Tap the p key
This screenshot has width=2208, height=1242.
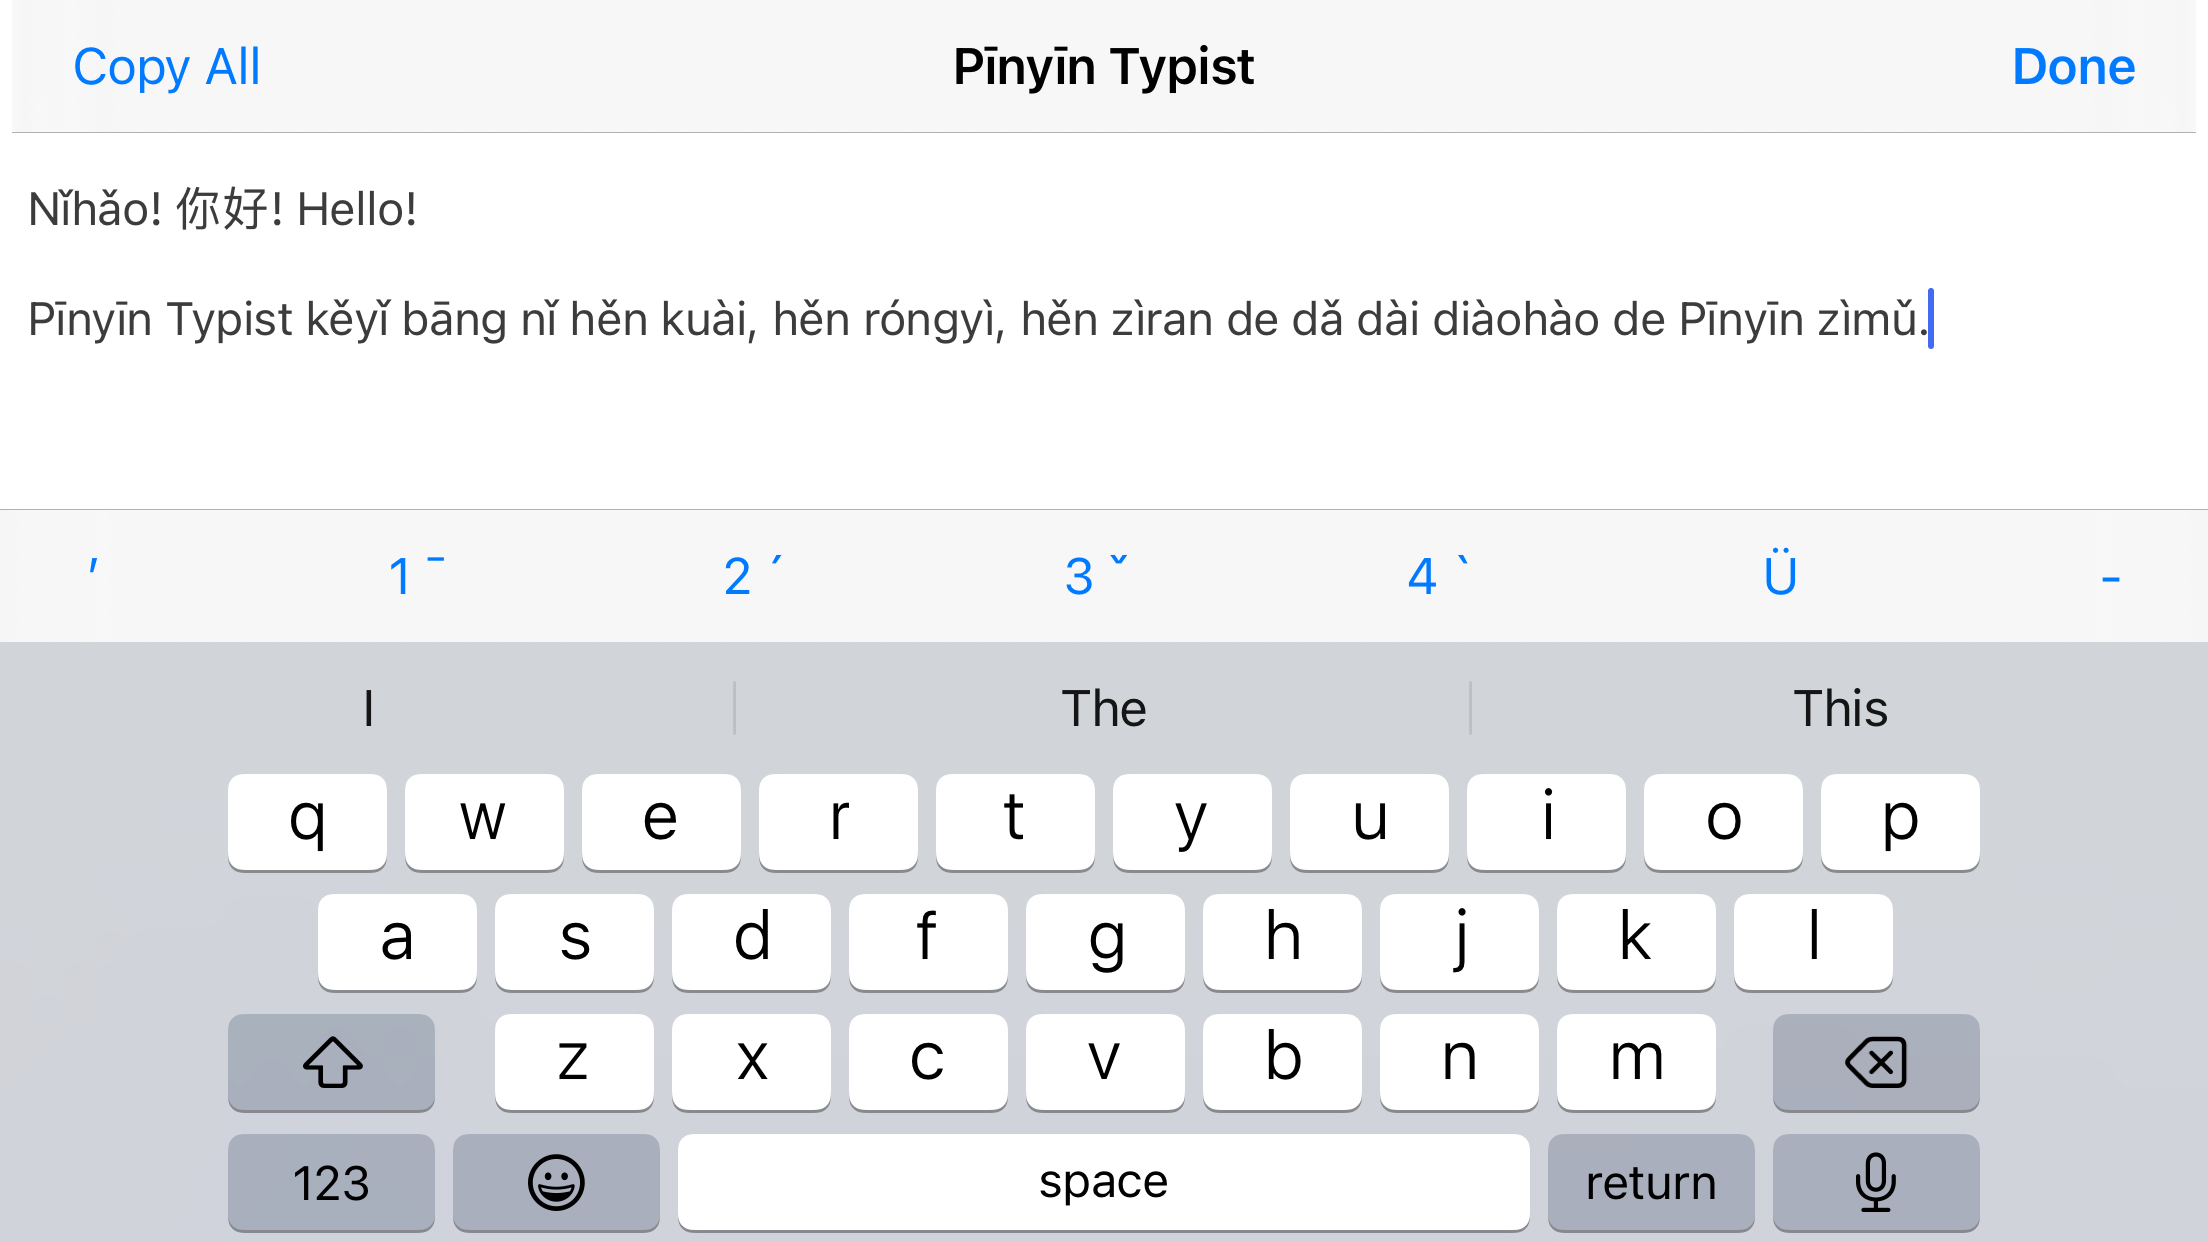(1900, 822)
